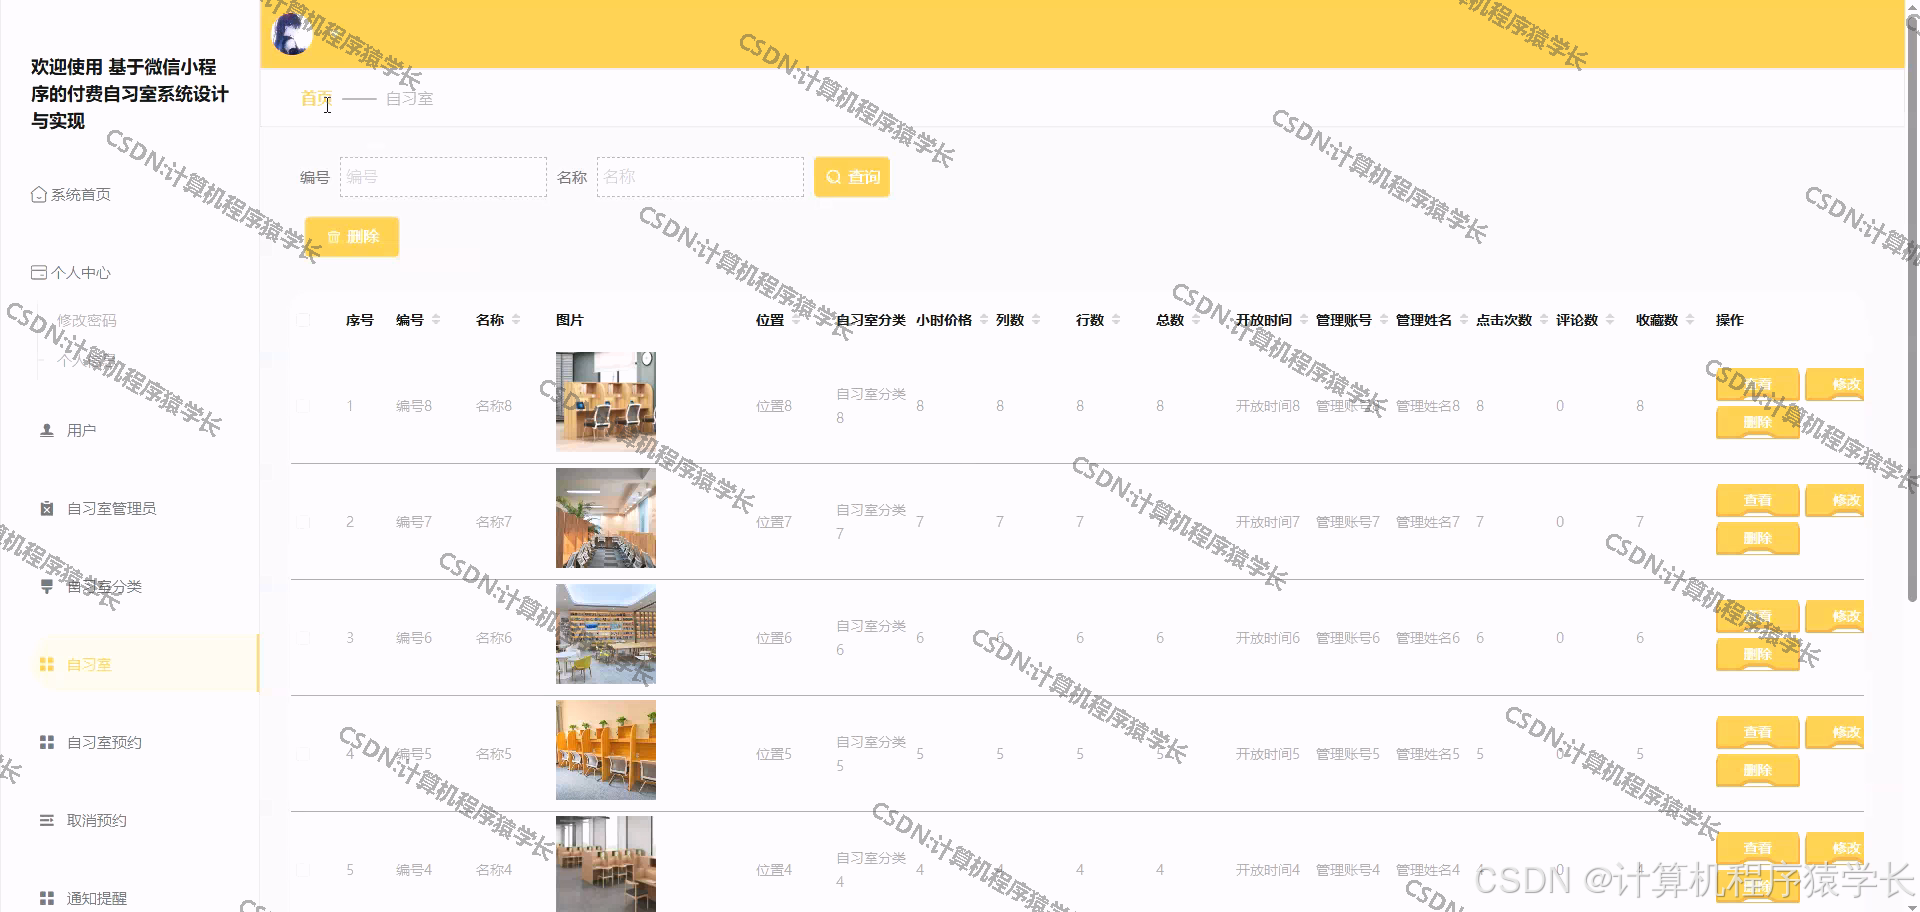Click the 自习室管理员 clipboard icon
Image resolution: width=1920 pixels, height=912 pixels.
pos(46,508)
